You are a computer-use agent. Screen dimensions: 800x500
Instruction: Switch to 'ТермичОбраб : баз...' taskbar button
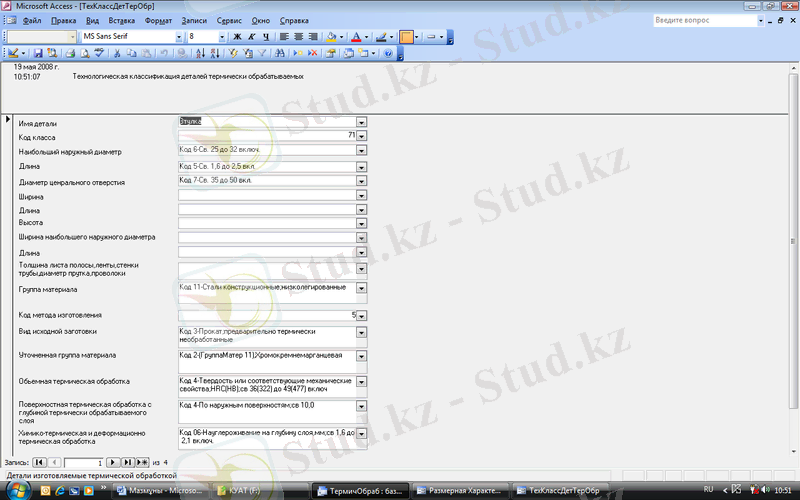click(x=360, y=491)
